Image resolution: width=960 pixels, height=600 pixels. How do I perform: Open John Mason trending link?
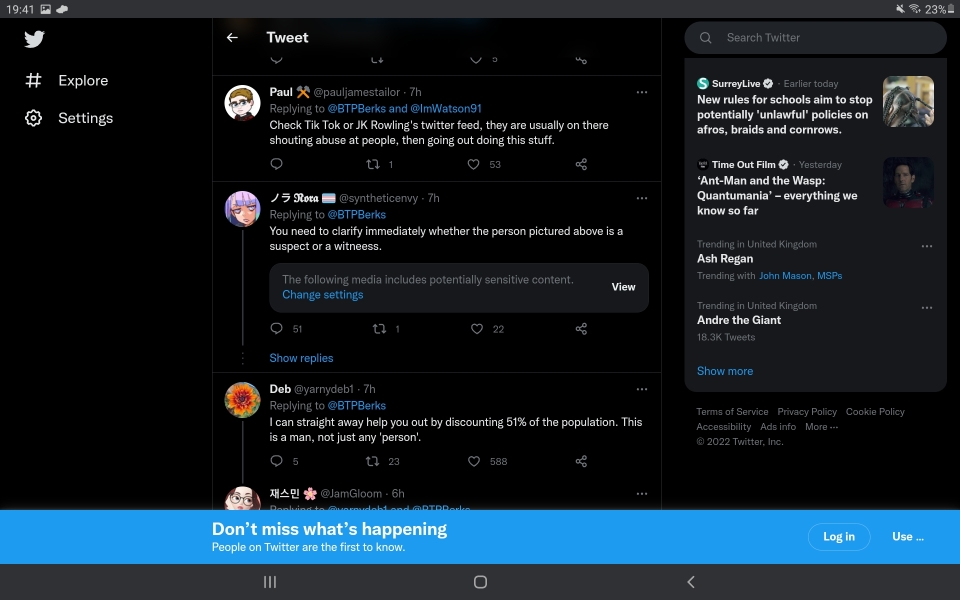pyautogui.click(x=785, y=276)
